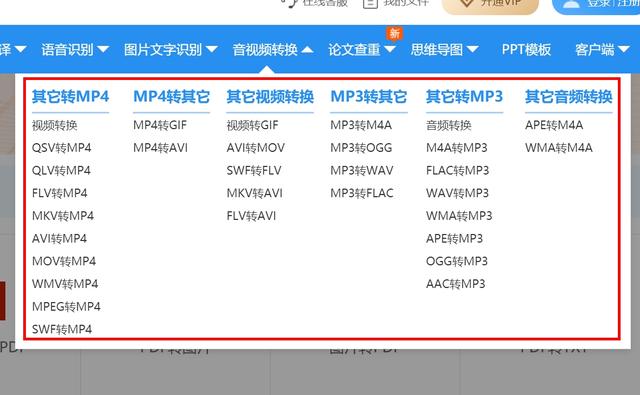Screen dimensions: 640x395
Task: Open the 我的文件 file icon
Action: [x=370, y=3]
